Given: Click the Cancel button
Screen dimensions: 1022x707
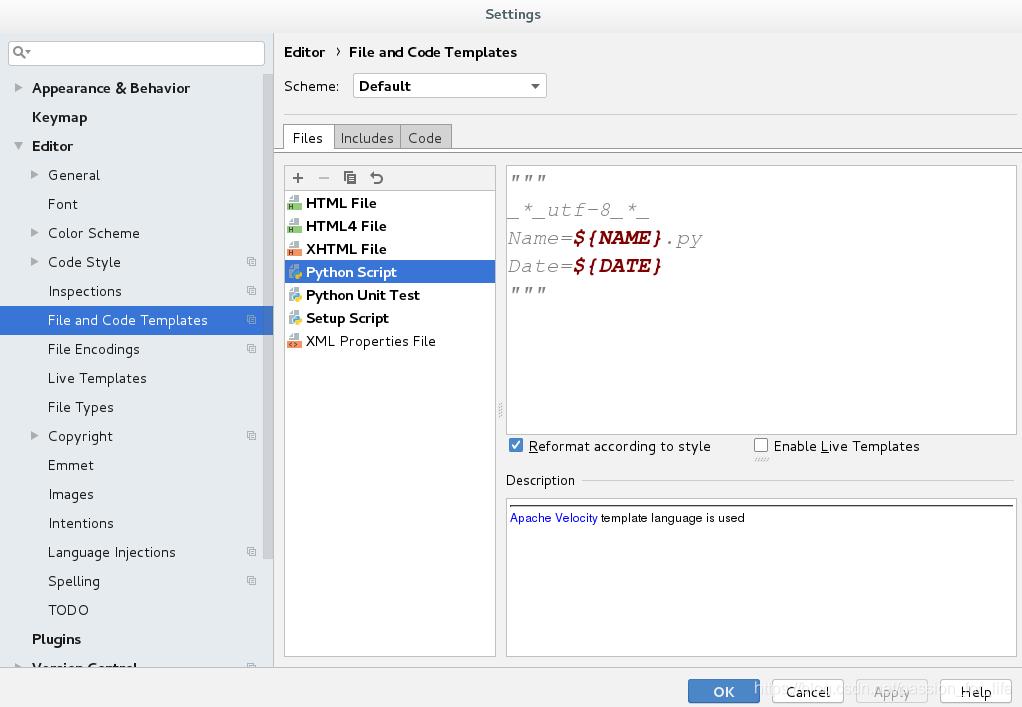Looking at the screenshot, I should point(808,691).
